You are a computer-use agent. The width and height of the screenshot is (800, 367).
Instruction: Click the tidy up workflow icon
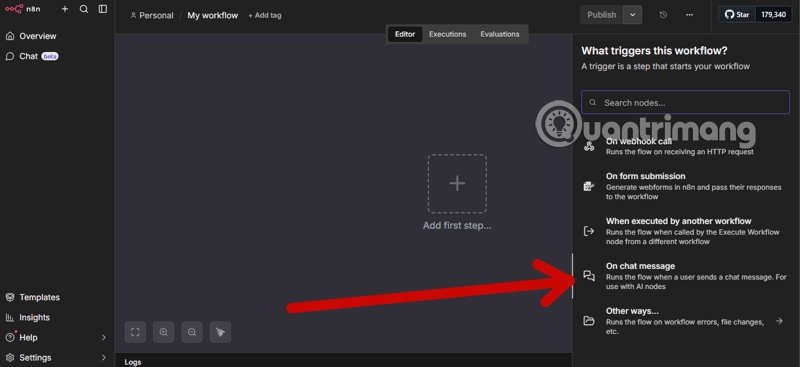[220, 332]
